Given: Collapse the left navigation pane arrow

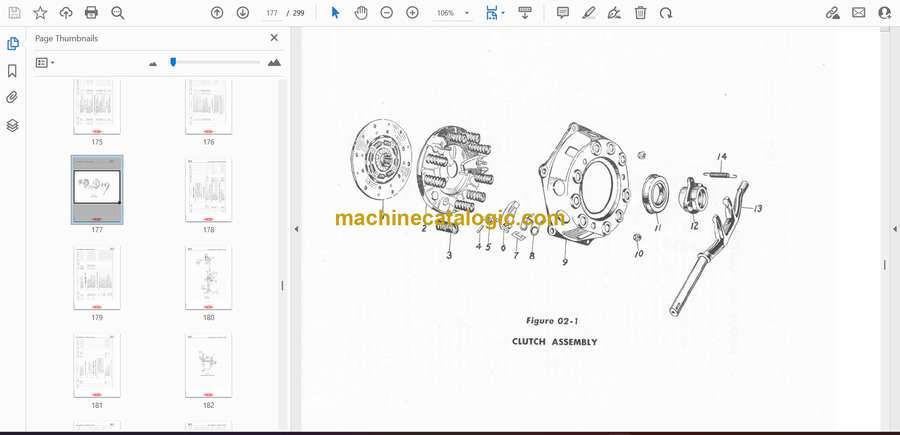Looking at the screenshot, I should pyautogui.click(x=296, y=229).
